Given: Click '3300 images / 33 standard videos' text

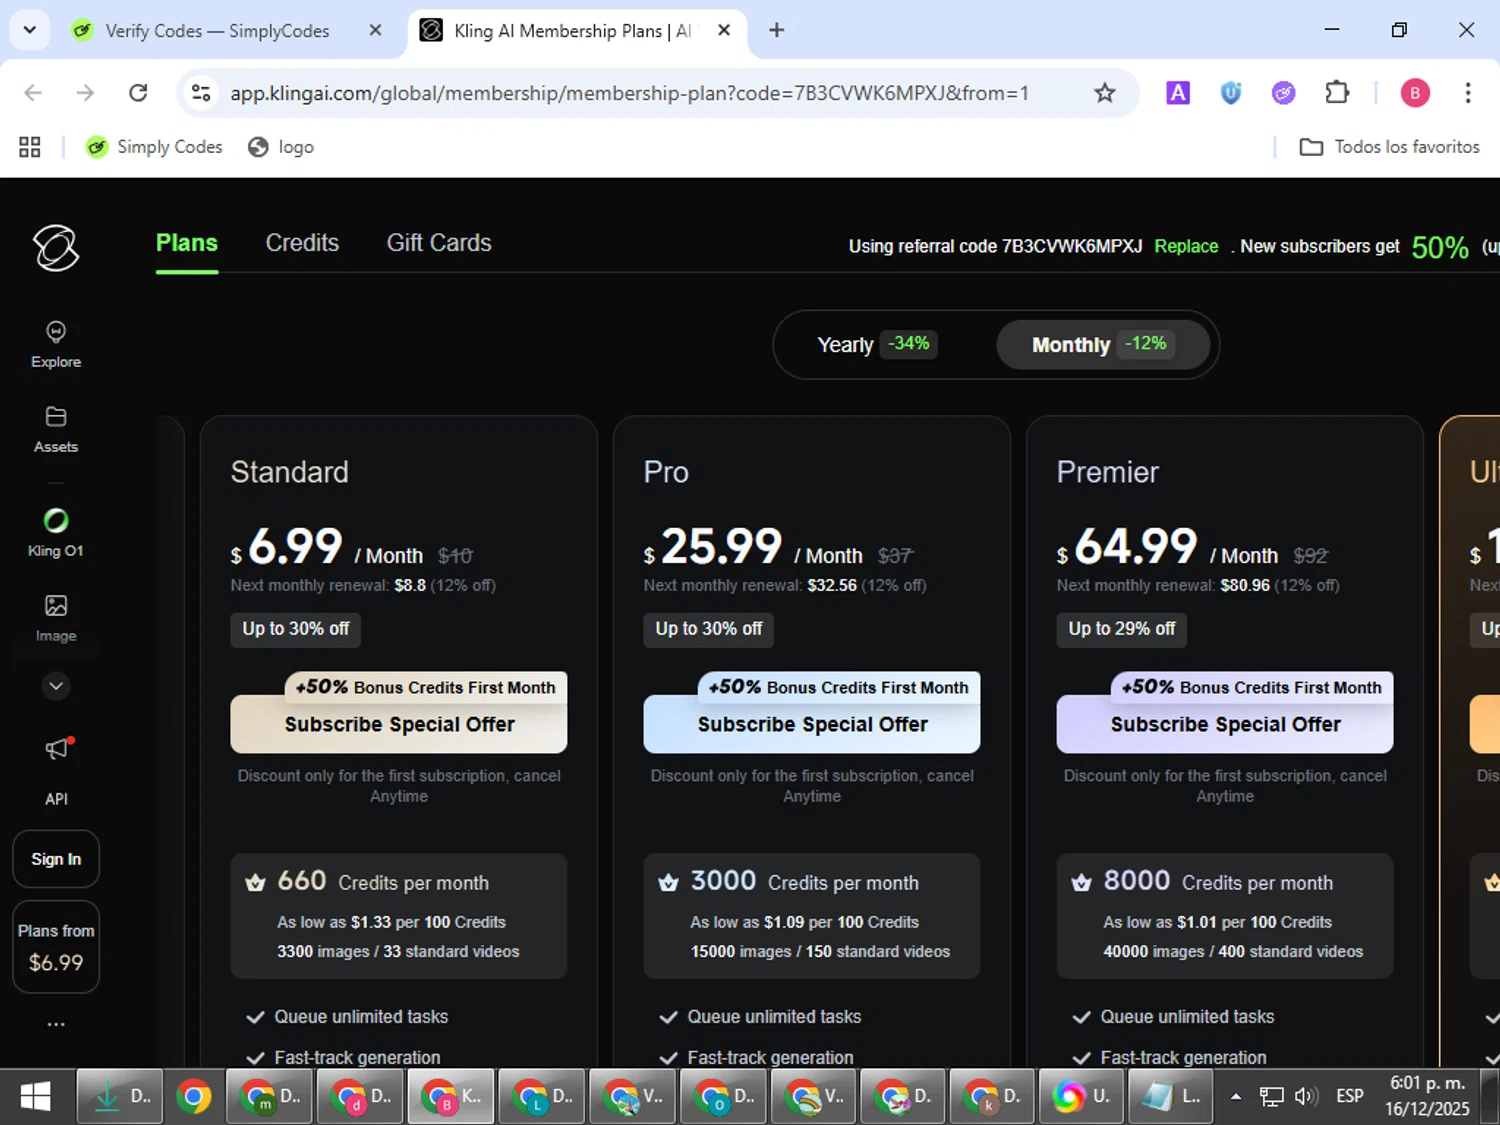Looking at the screenshot, I should tap(398, 951).
